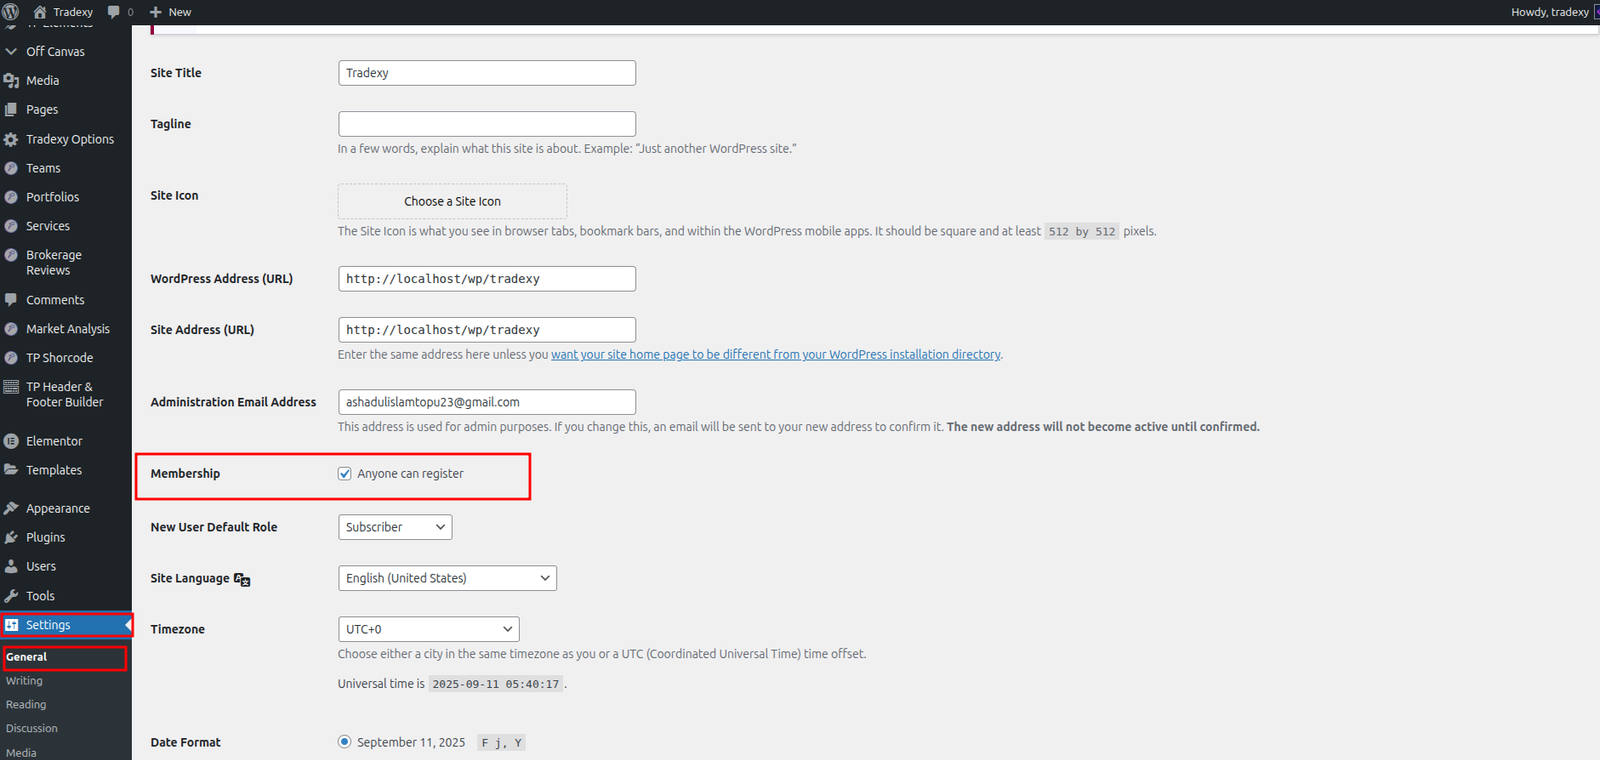Click the Tradexy Options gear icon
Viewport: 1600px width, 760px height.
pos(11,139)
